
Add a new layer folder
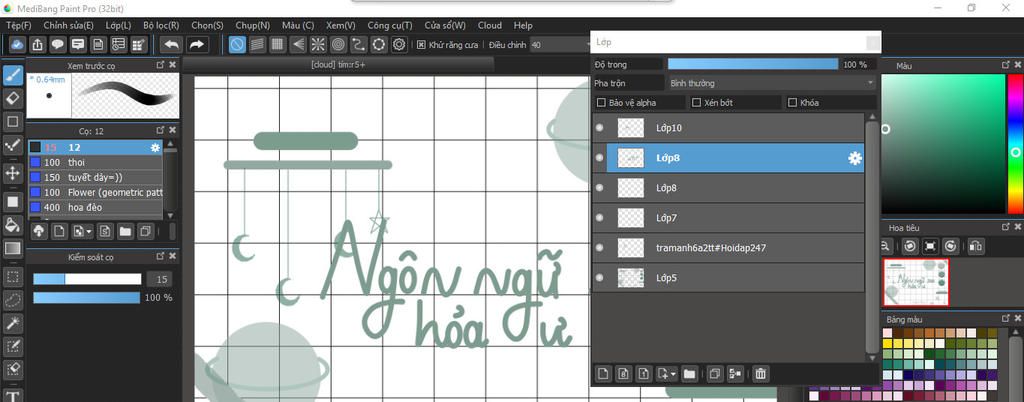(x=689, y=374)
